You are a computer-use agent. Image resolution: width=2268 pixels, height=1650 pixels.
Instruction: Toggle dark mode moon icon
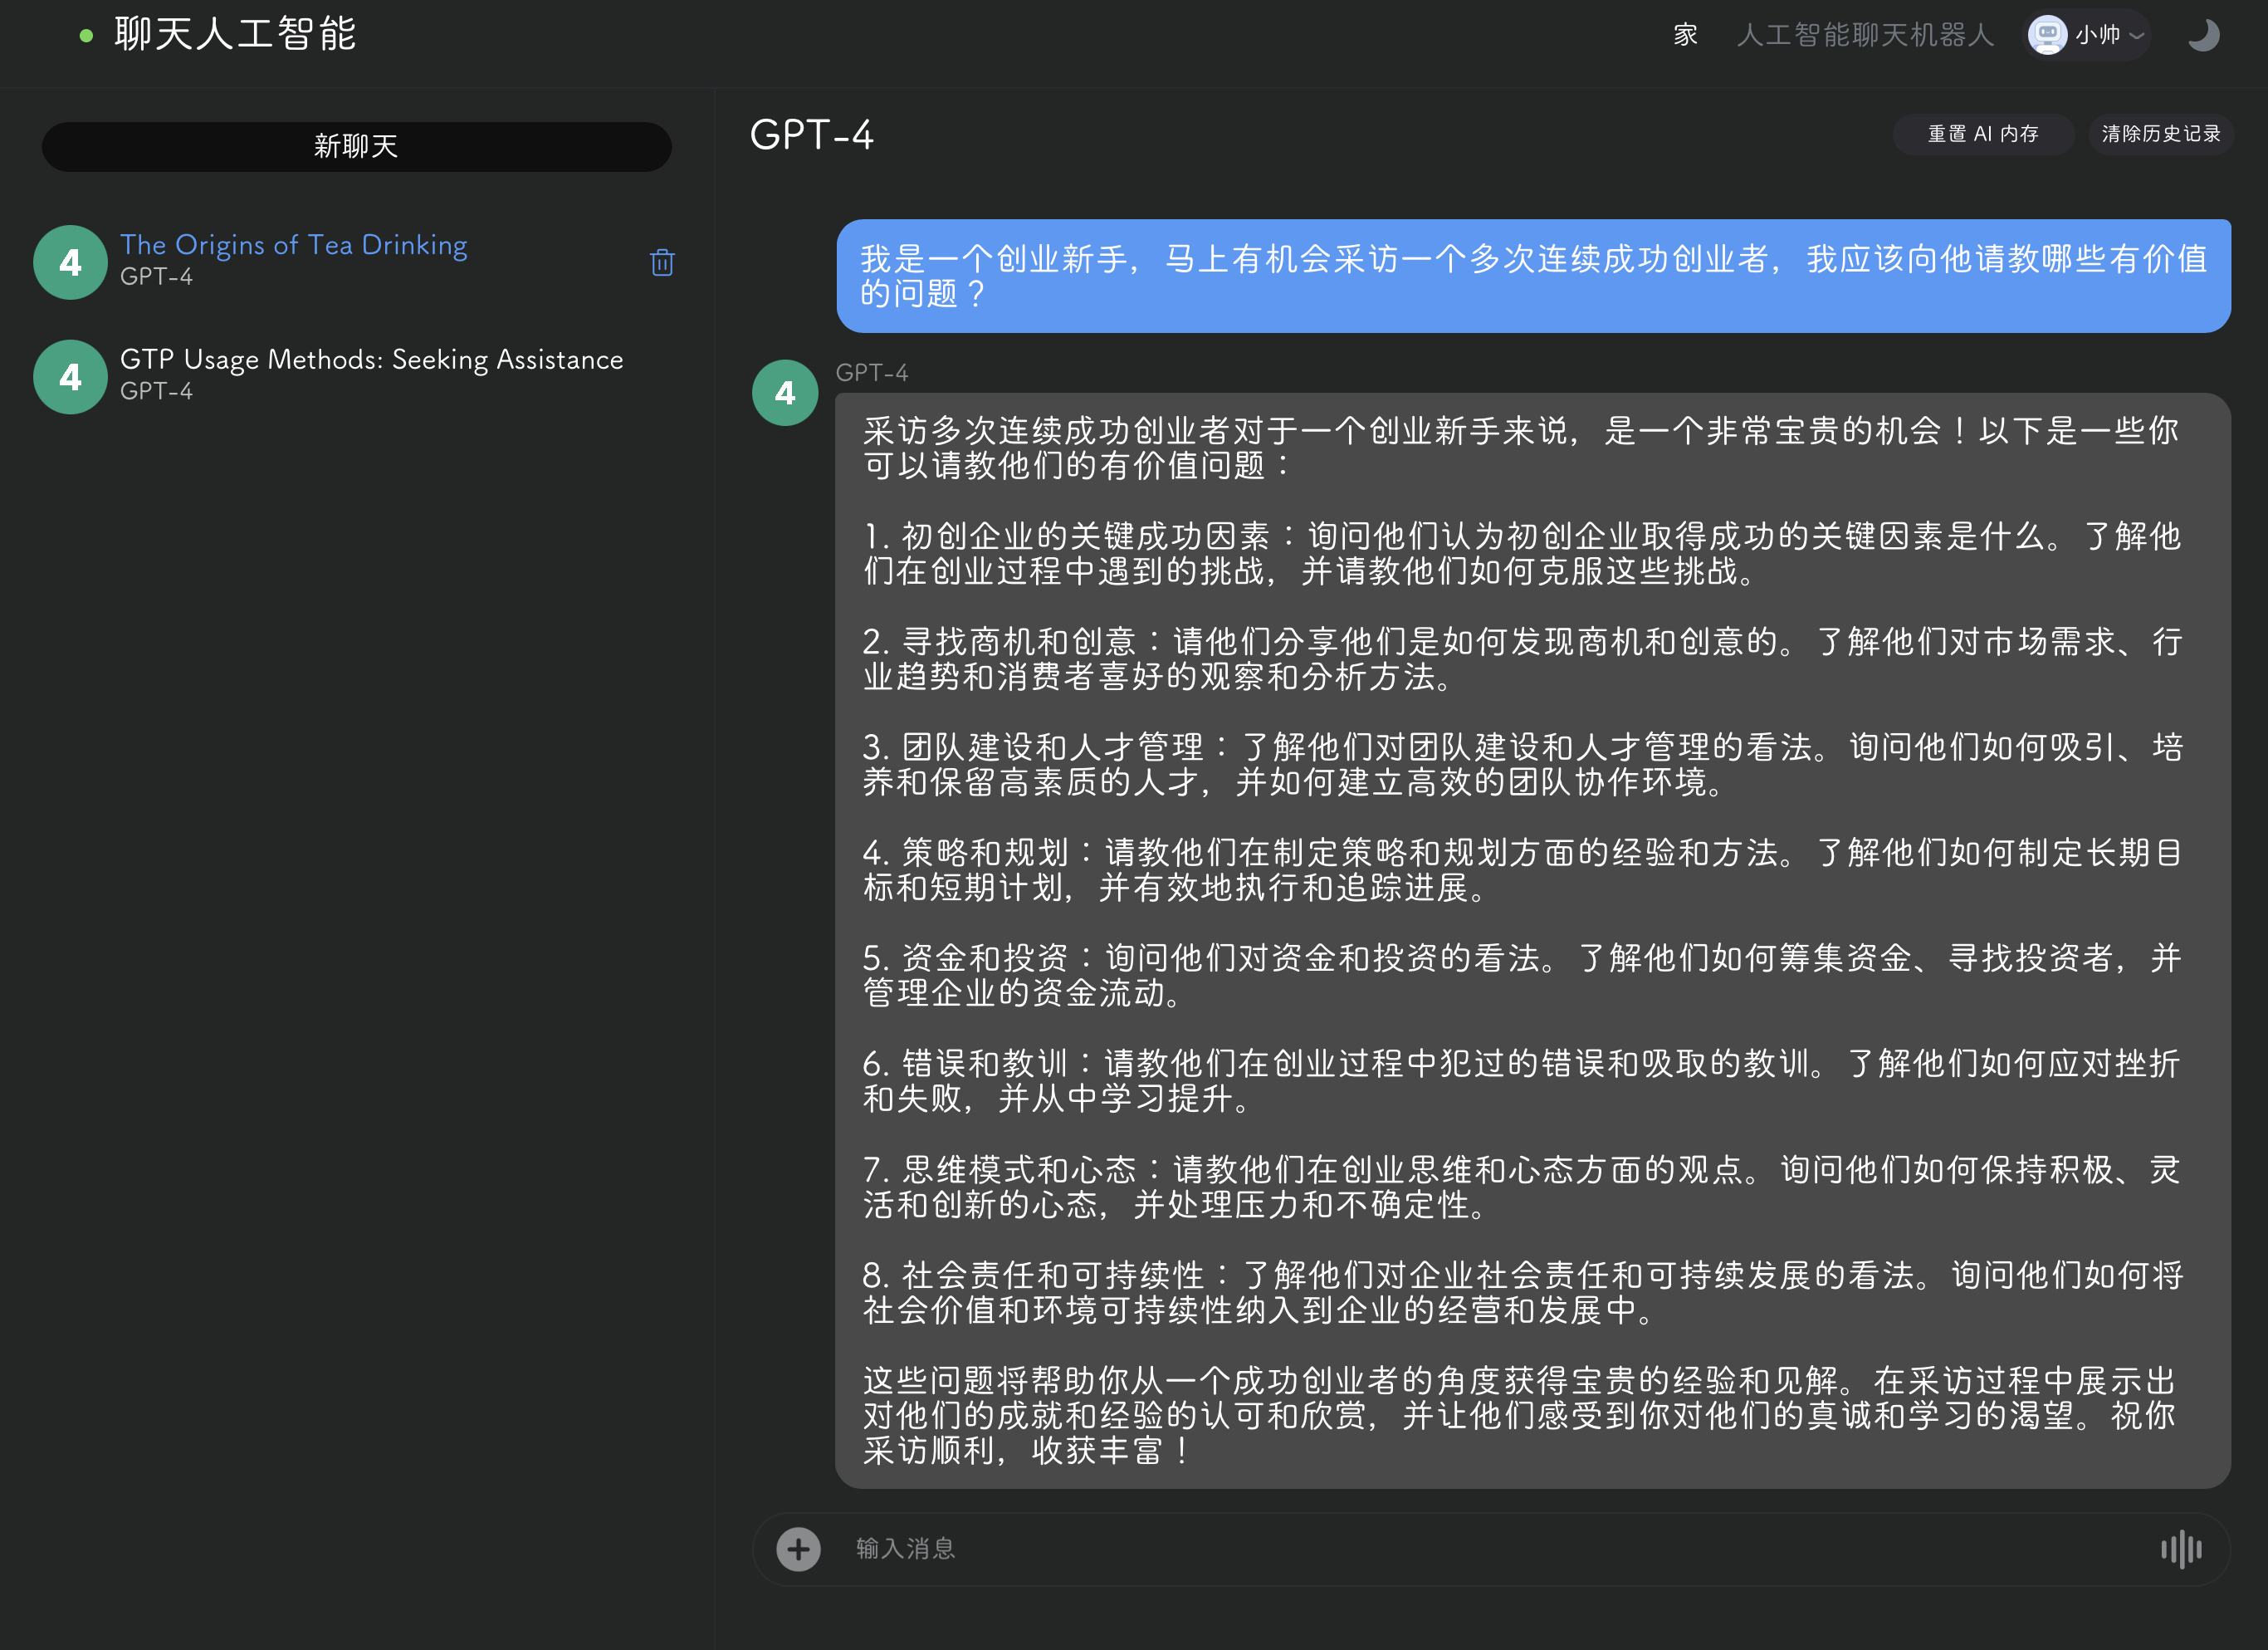click(x=2203, y=35)
